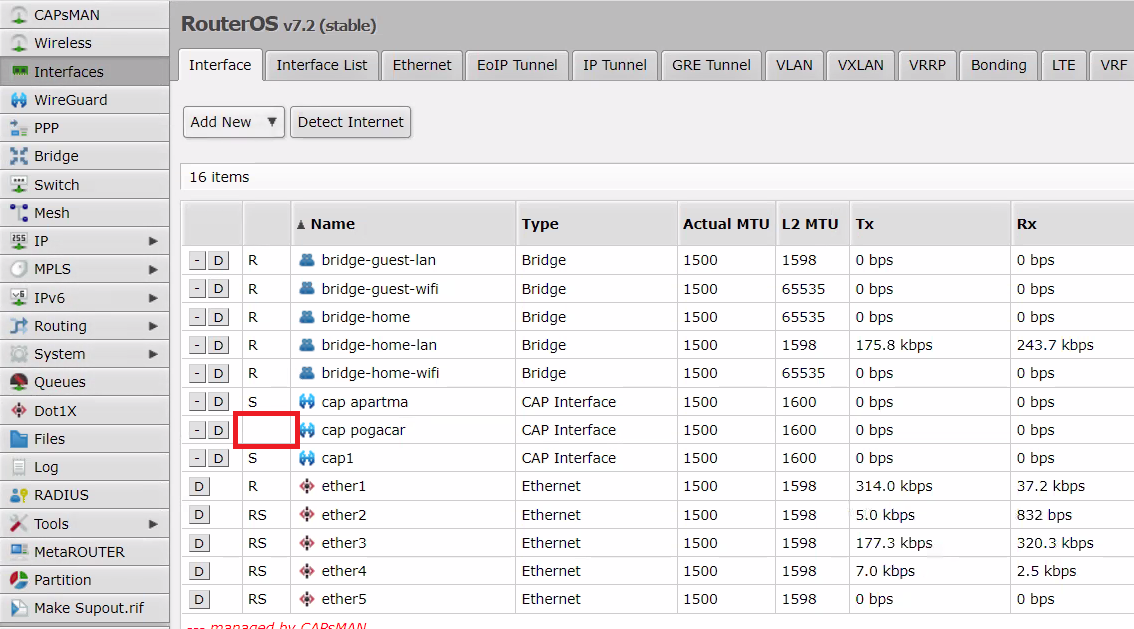Switch to the Interface List tab
Screen dimensions: 1134x629
pos(322,65)
